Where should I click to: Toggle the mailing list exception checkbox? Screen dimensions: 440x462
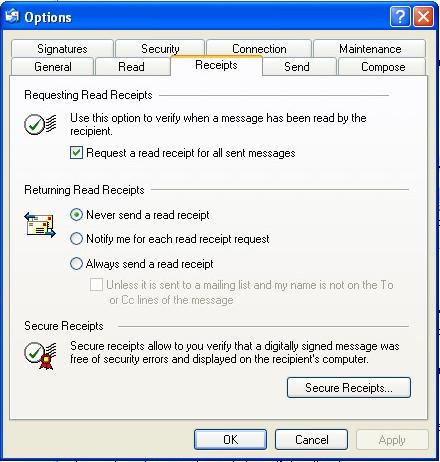coord(96,285)
